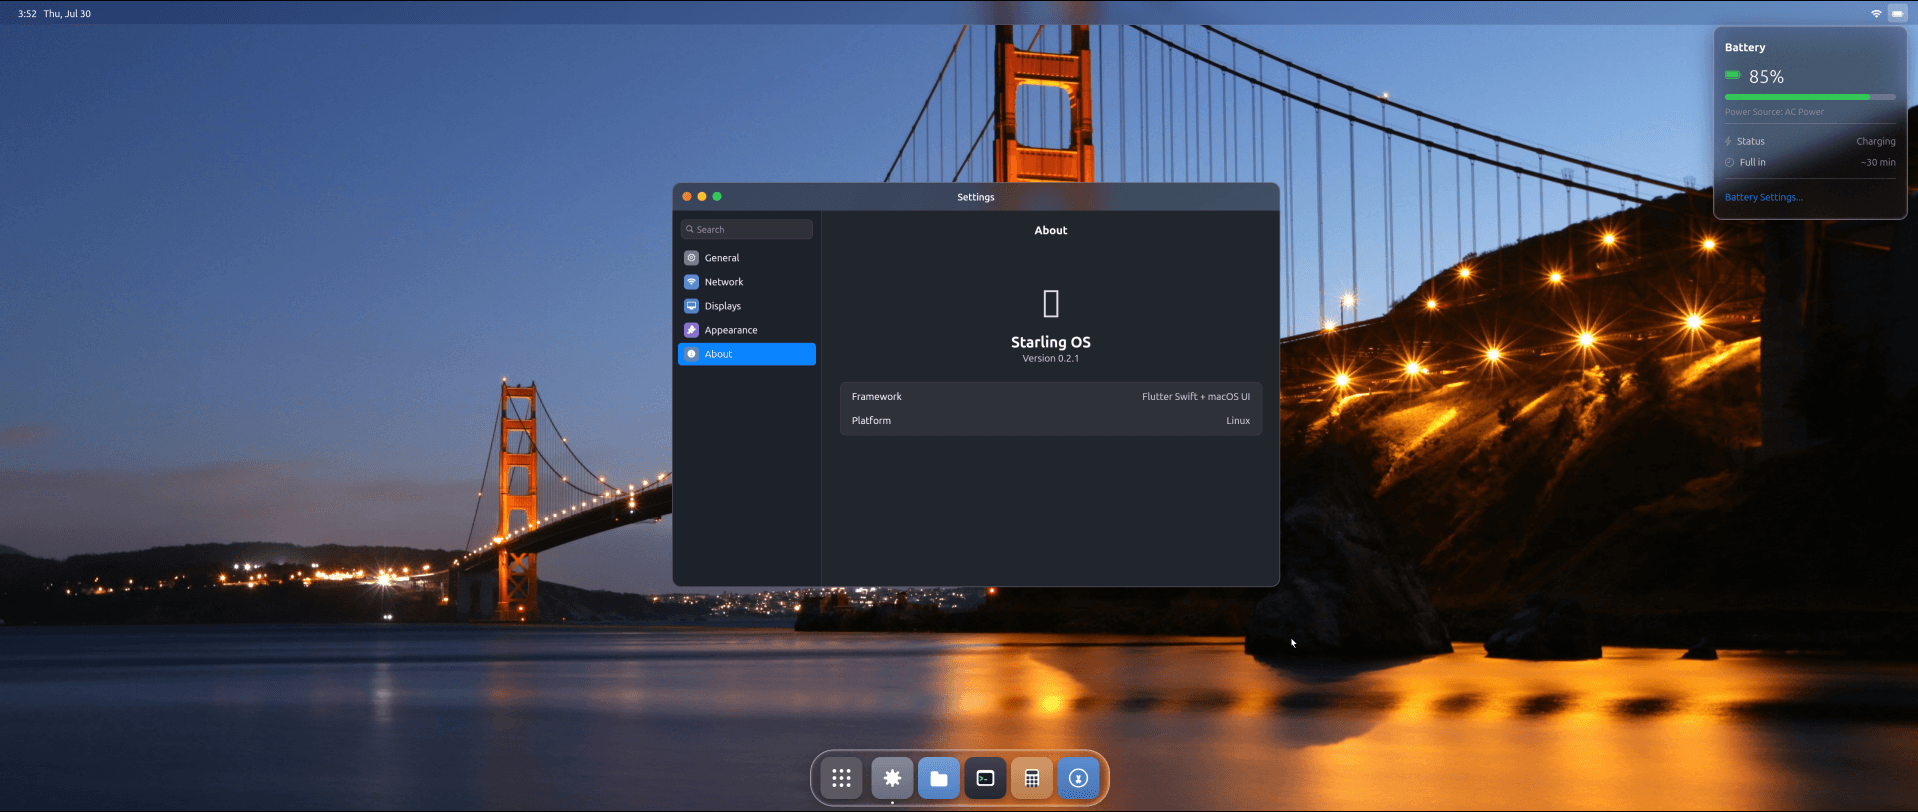
Task: Click the Settings window title
Action: [x=976, y=197]
